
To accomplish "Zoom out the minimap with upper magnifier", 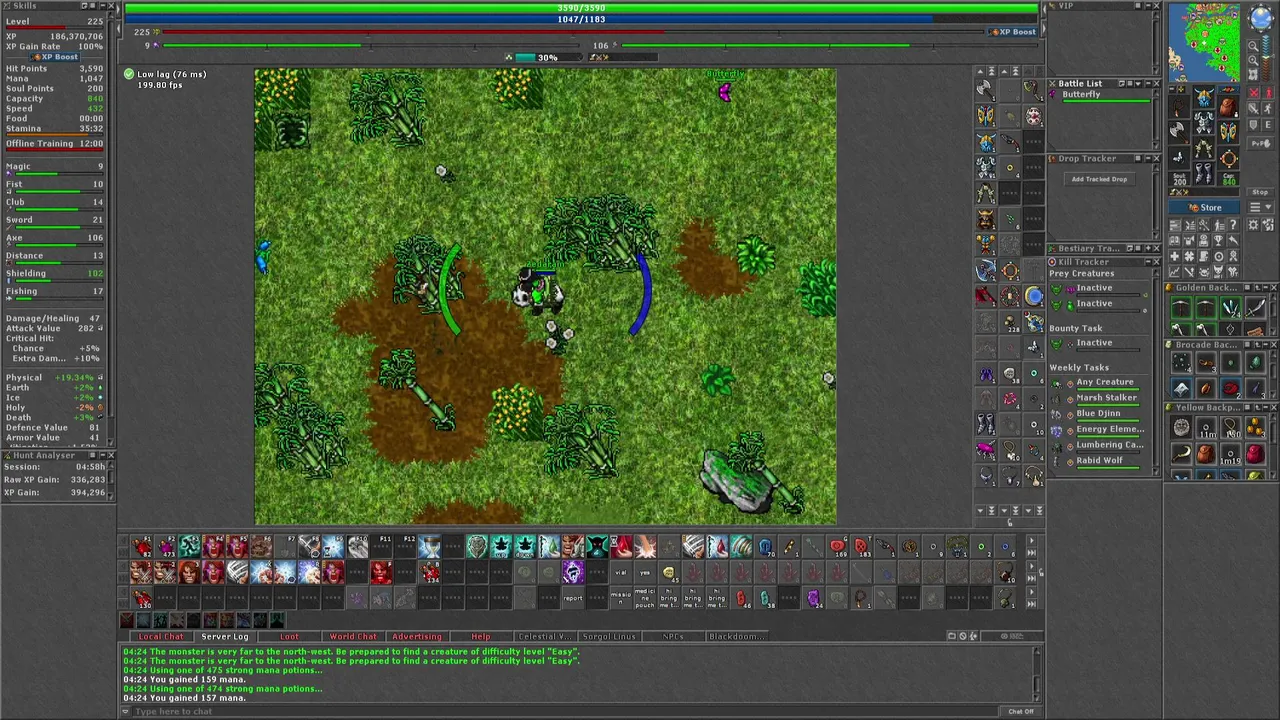I will click(x=1253, y=46).
